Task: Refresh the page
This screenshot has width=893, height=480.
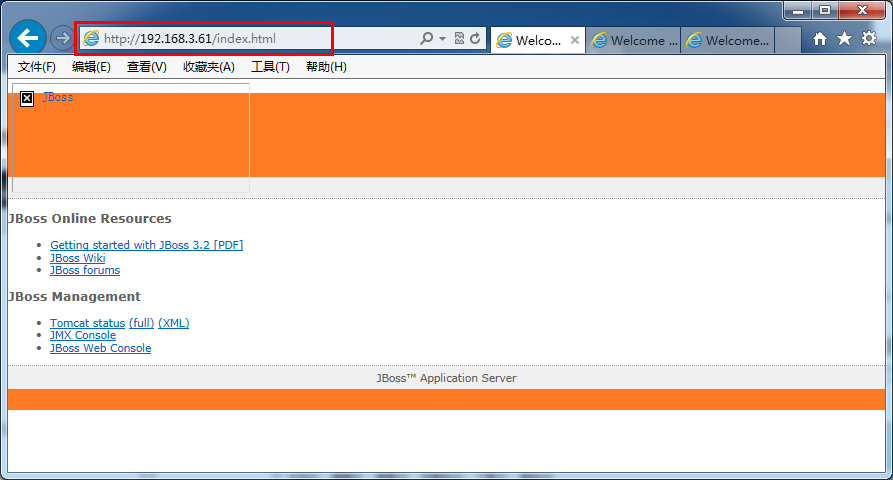Action: (475, 38)
